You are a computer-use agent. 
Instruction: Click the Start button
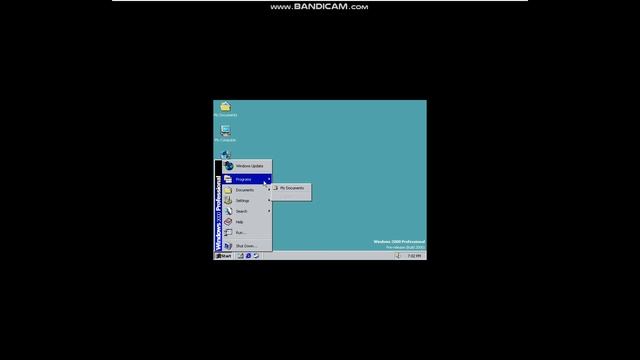(x=224, y=256)
